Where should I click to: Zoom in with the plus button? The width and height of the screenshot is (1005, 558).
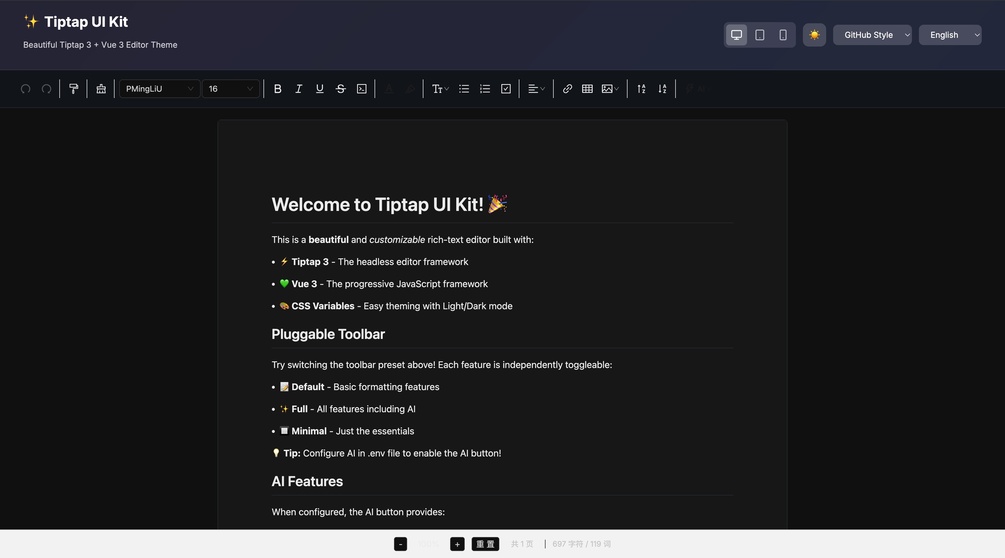coord(457,544)
